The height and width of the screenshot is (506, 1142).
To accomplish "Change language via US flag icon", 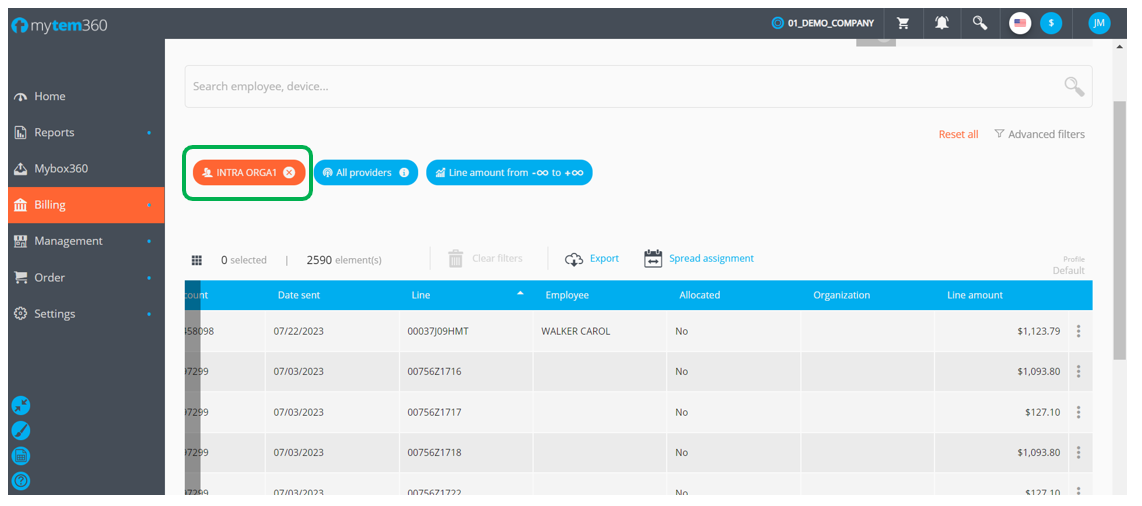I will [x=1020, y=23].
